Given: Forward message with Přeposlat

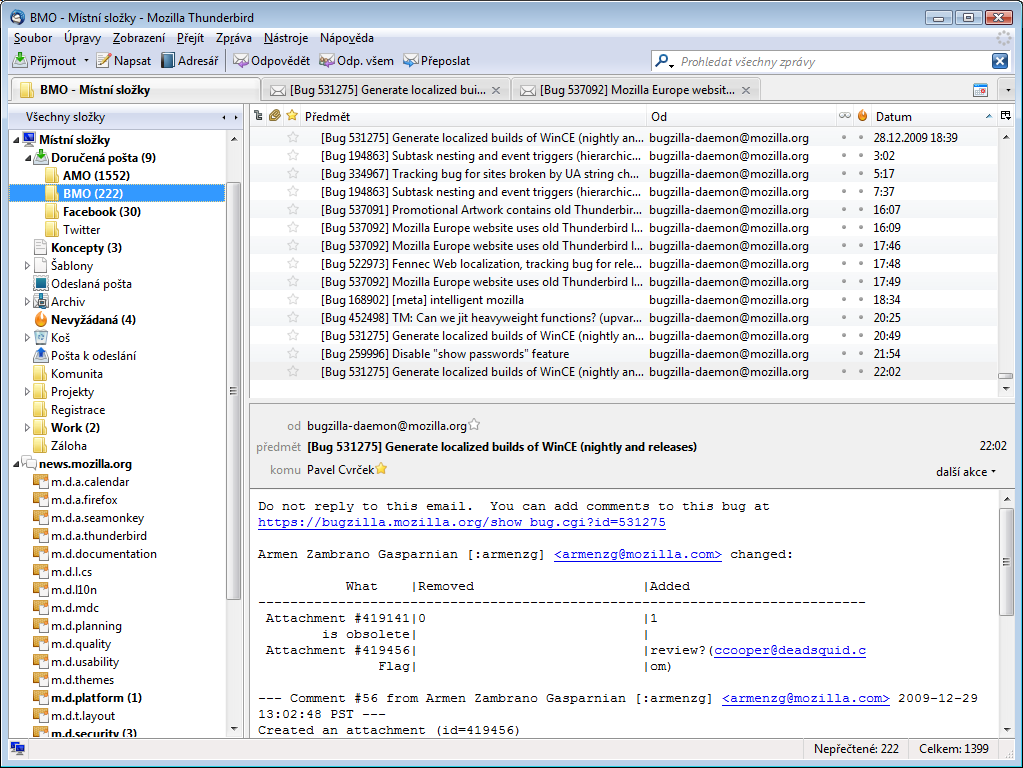Looking at the screenshot, I should (411, 61).
